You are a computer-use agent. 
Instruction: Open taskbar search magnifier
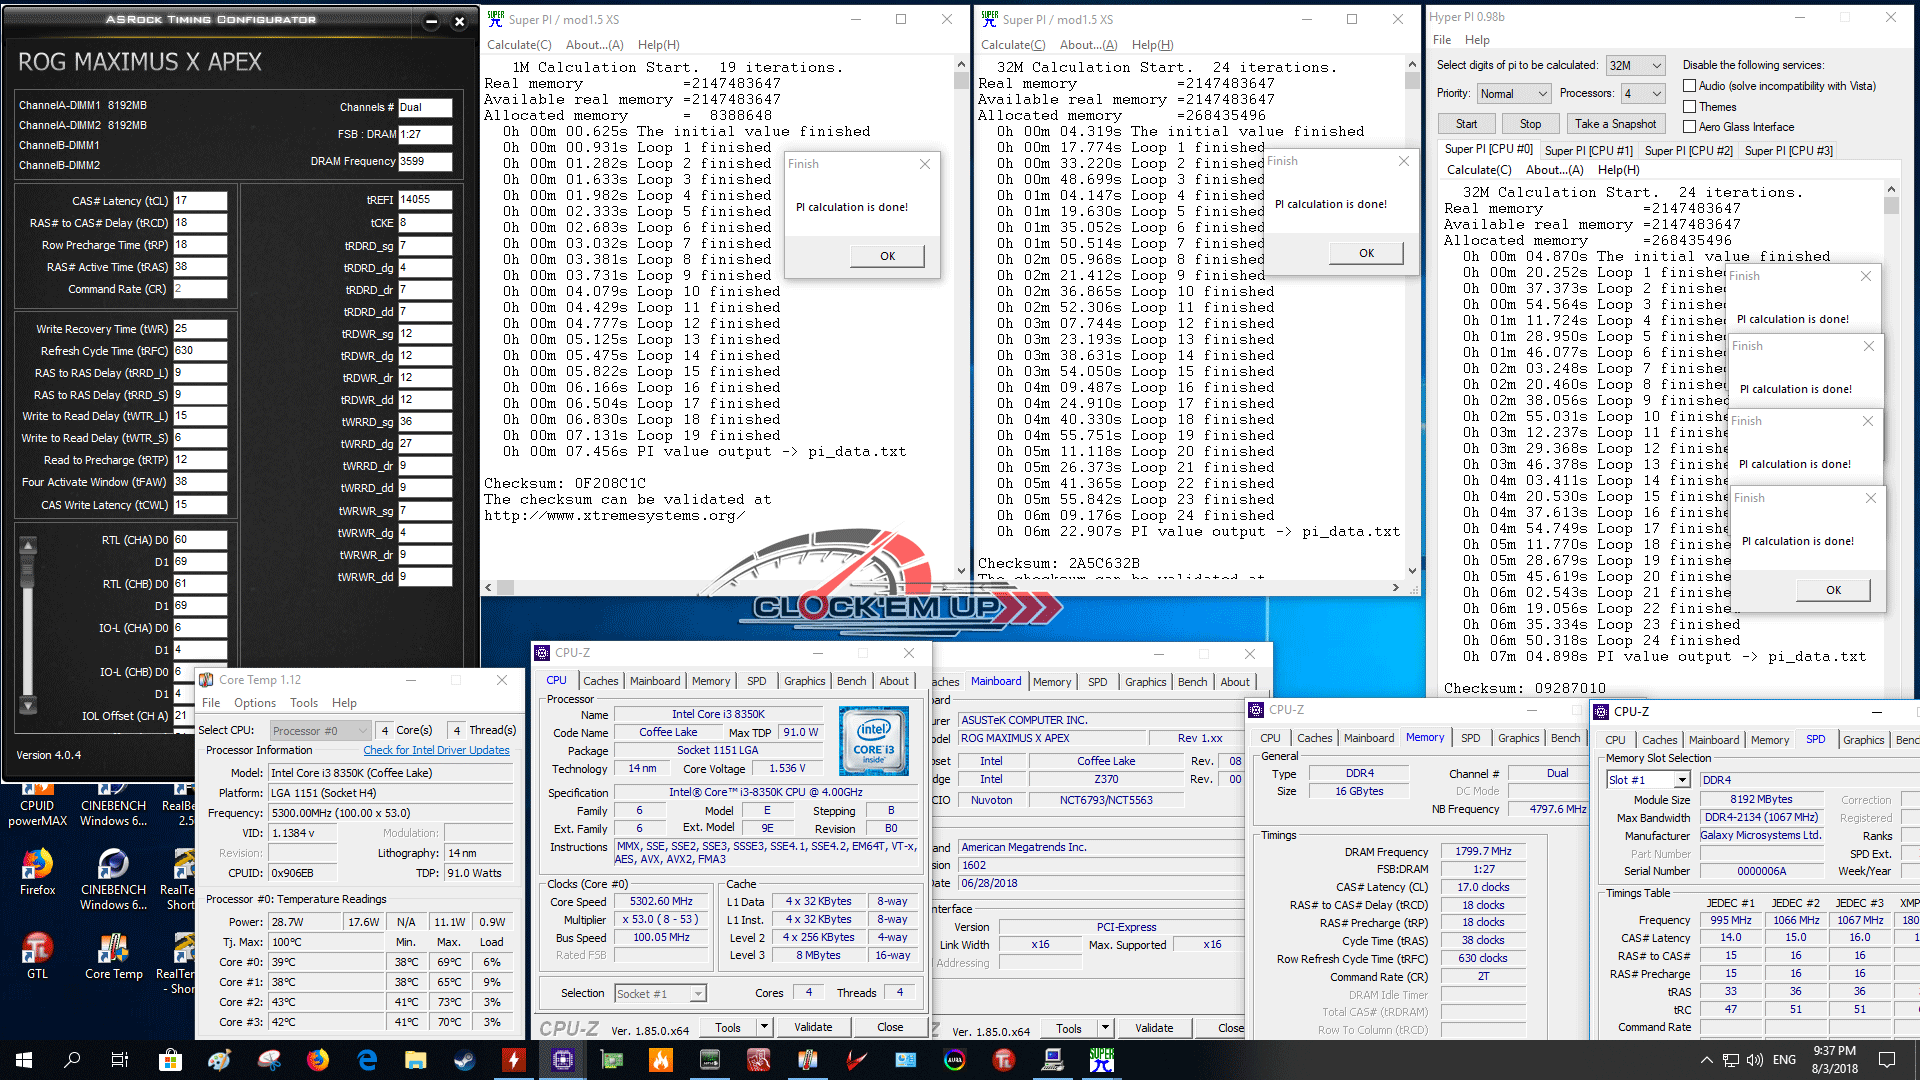coord(72,1060)
